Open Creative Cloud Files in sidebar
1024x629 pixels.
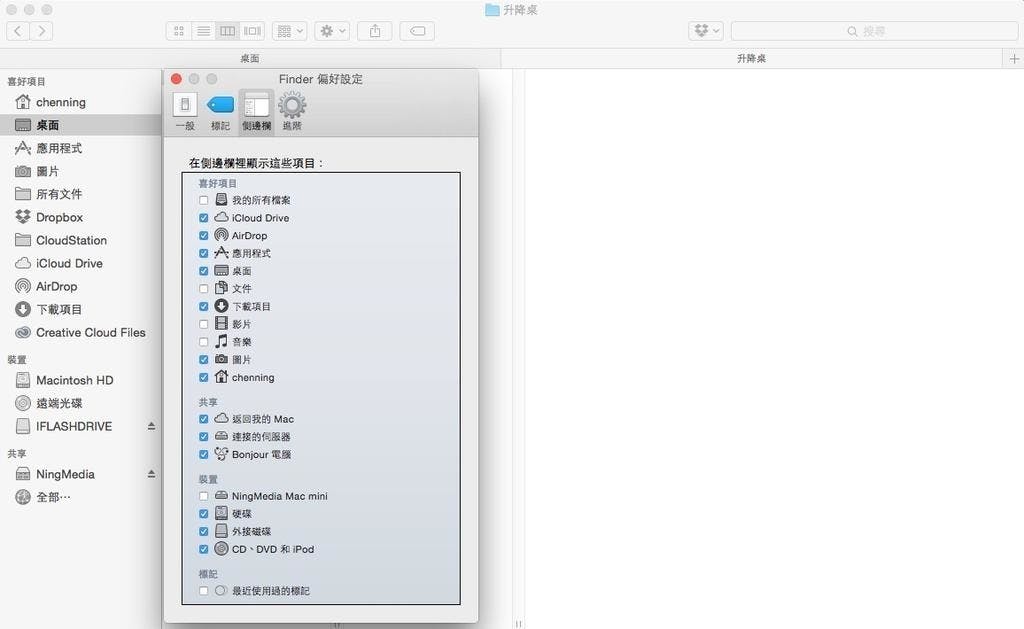tap(90, 333)
